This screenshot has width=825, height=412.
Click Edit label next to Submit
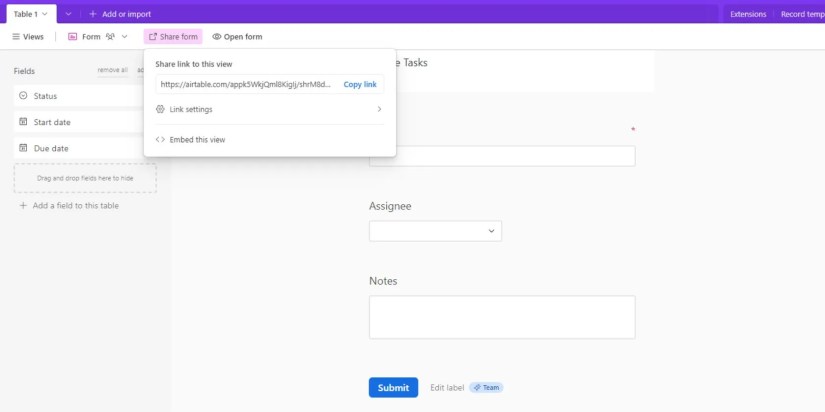pos(447,388)
